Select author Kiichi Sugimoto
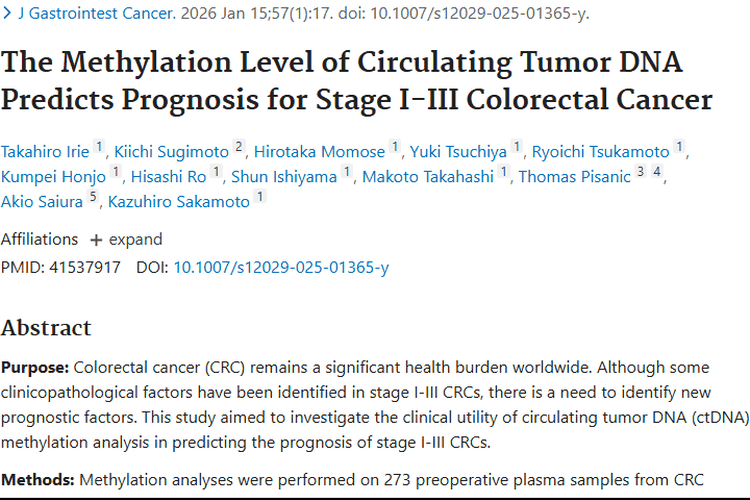The height and width of the screenshot is (500, 750). [x=170, y=152]
